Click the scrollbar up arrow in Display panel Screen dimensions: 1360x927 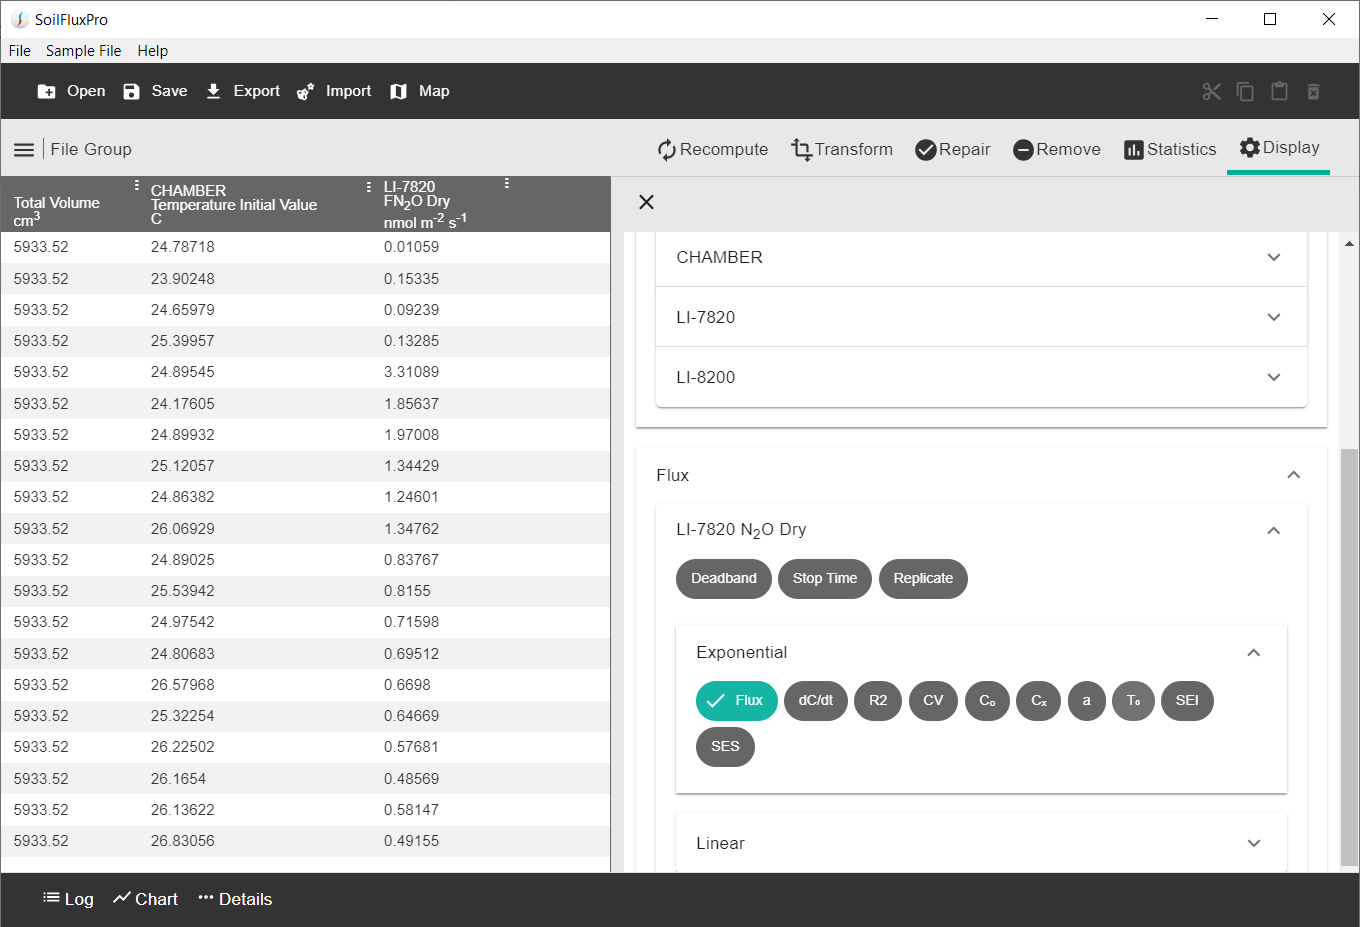pyautogui.click(x=1349, y=243)
